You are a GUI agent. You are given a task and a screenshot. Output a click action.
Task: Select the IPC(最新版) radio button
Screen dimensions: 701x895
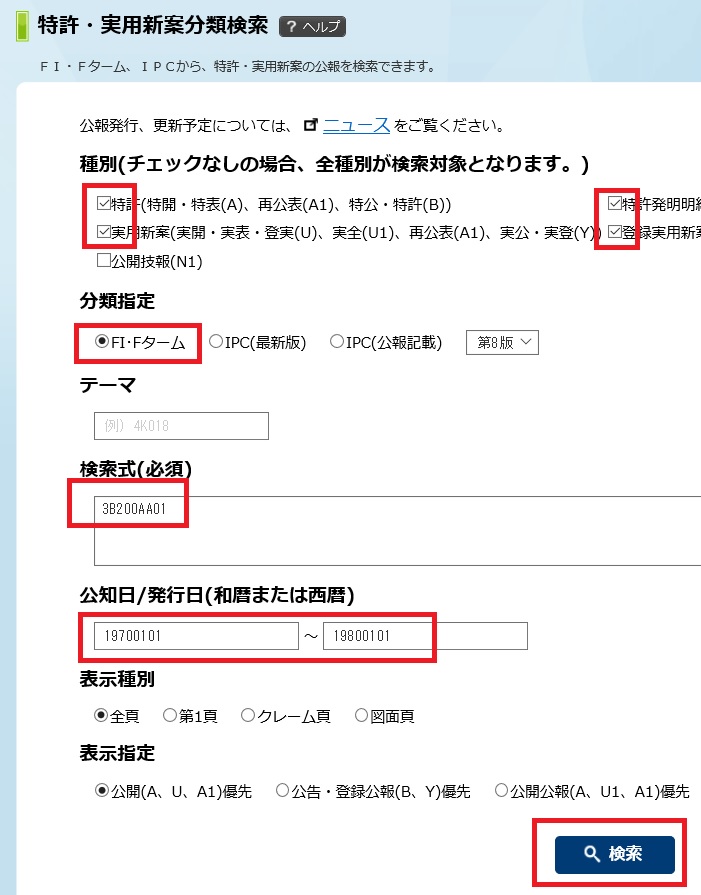216,341
